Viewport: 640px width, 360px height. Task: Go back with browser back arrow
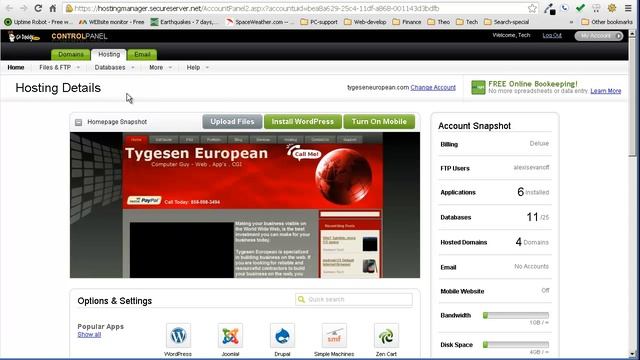(9, 8)
